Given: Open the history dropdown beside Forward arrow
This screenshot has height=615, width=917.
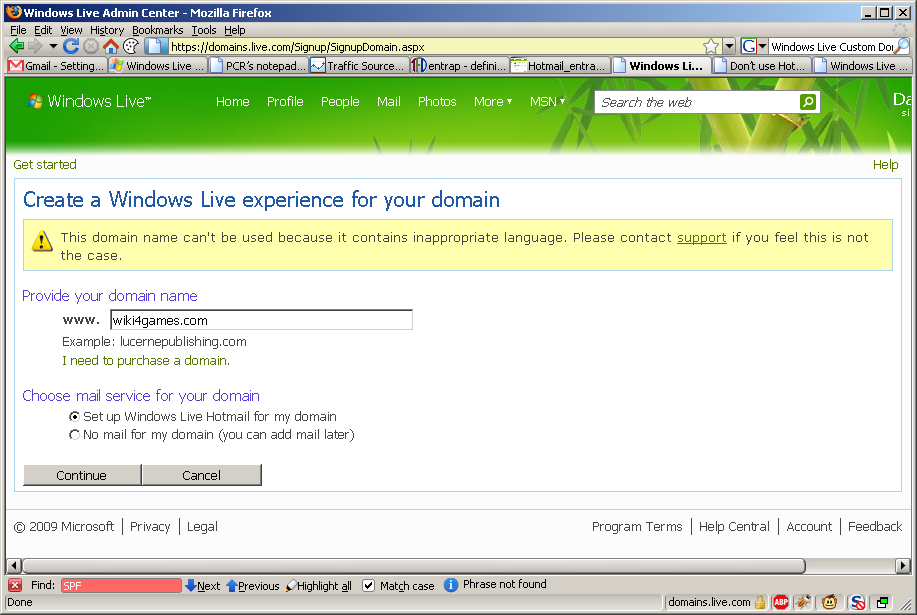Looking at the screenshot, I should (x=53, y=46).
